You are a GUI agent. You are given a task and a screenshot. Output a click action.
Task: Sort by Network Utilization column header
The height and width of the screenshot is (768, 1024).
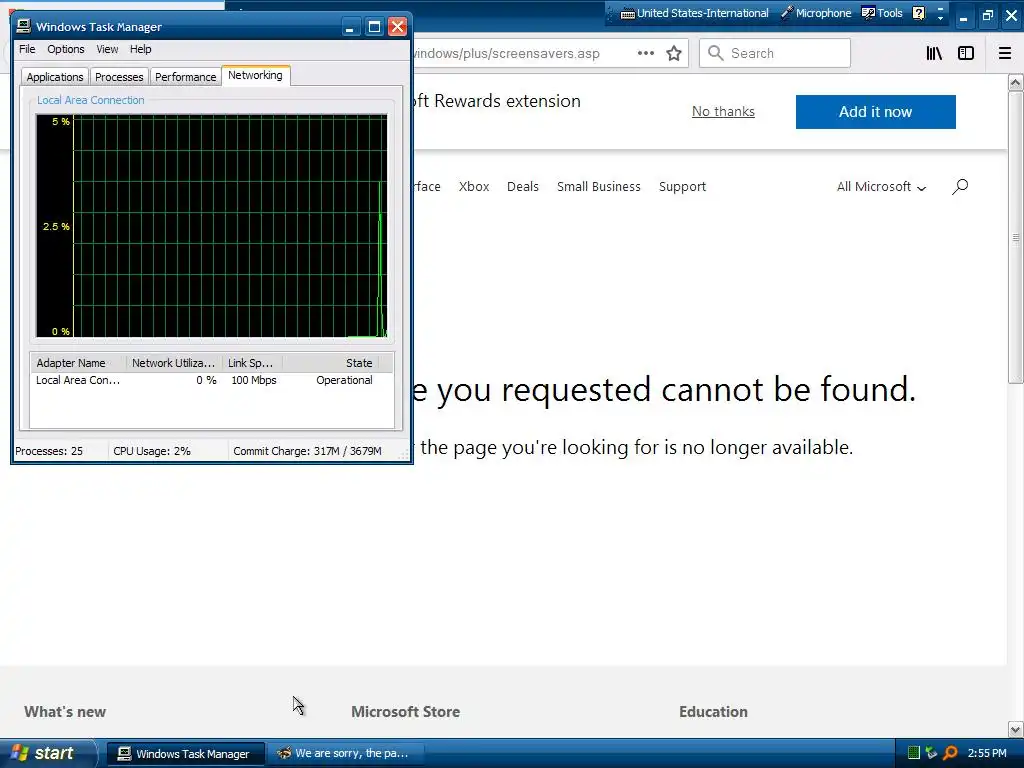tap(174, 362)
